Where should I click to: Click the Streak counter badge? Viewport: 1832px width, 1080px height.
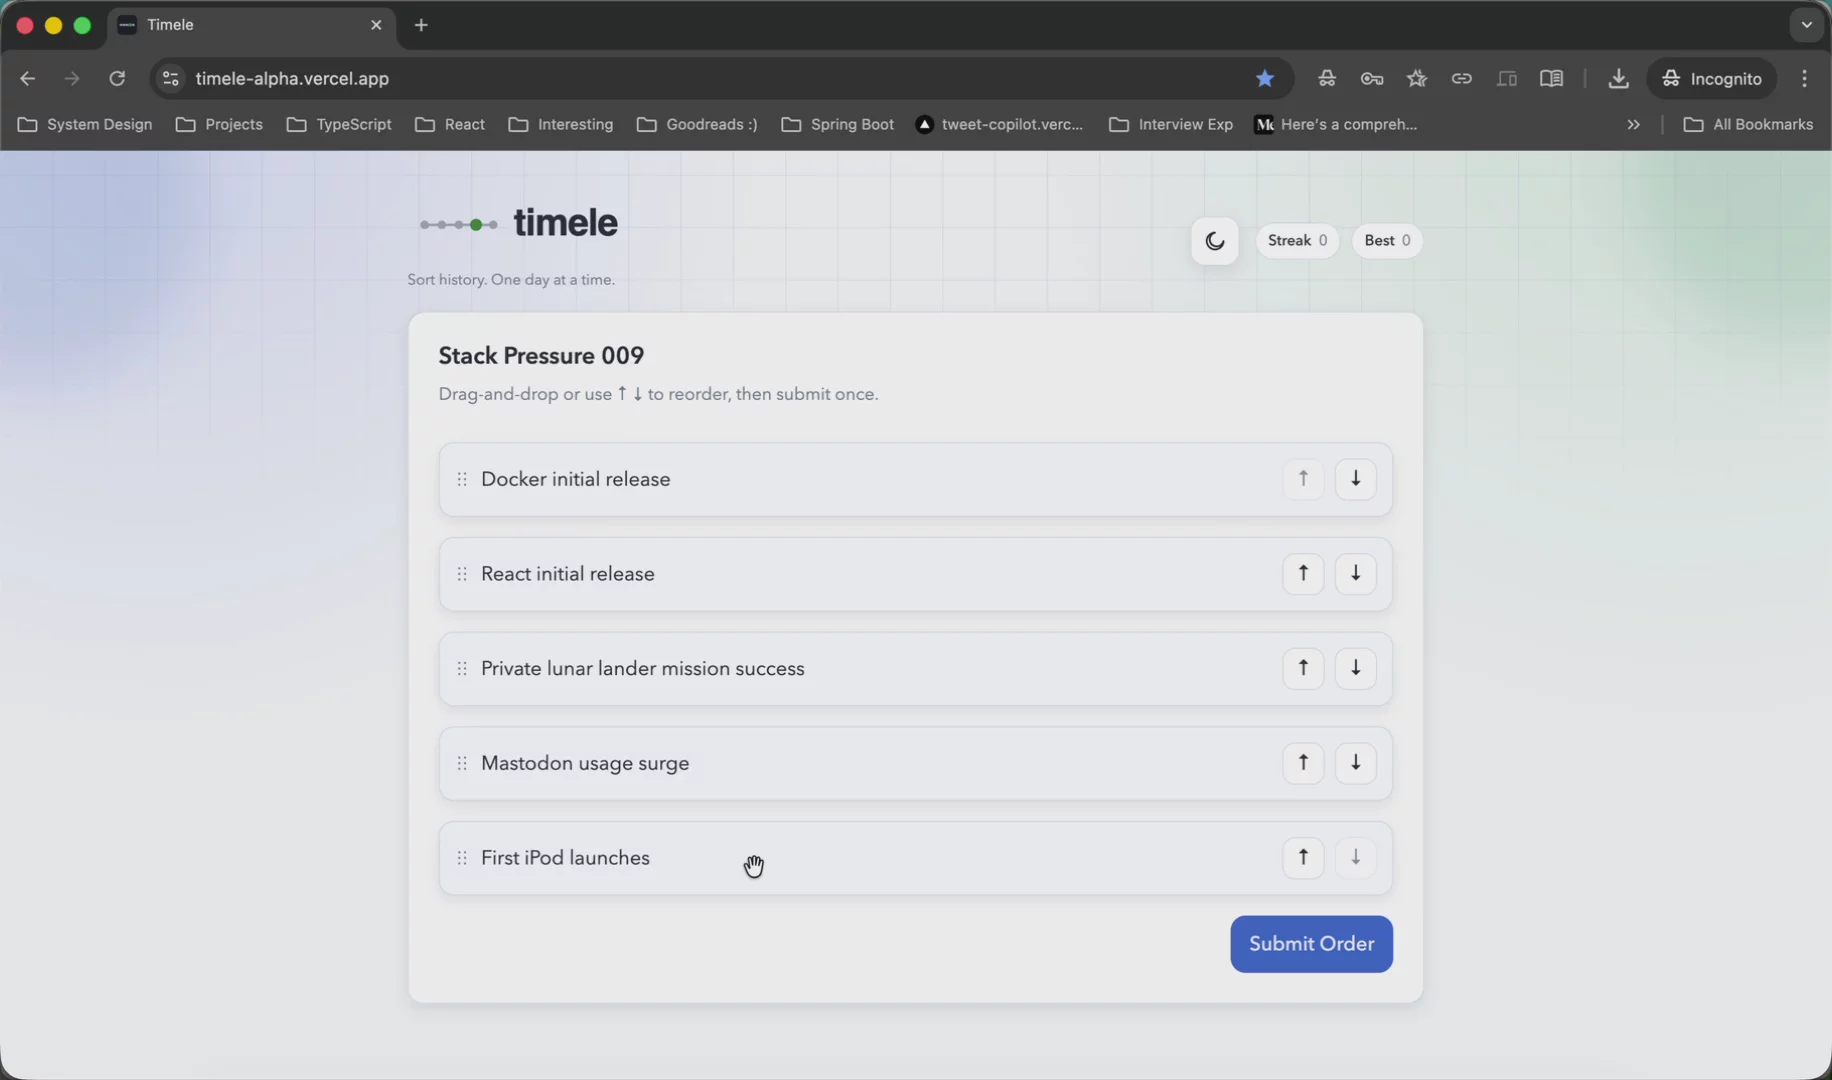(x=1296, y=241)
